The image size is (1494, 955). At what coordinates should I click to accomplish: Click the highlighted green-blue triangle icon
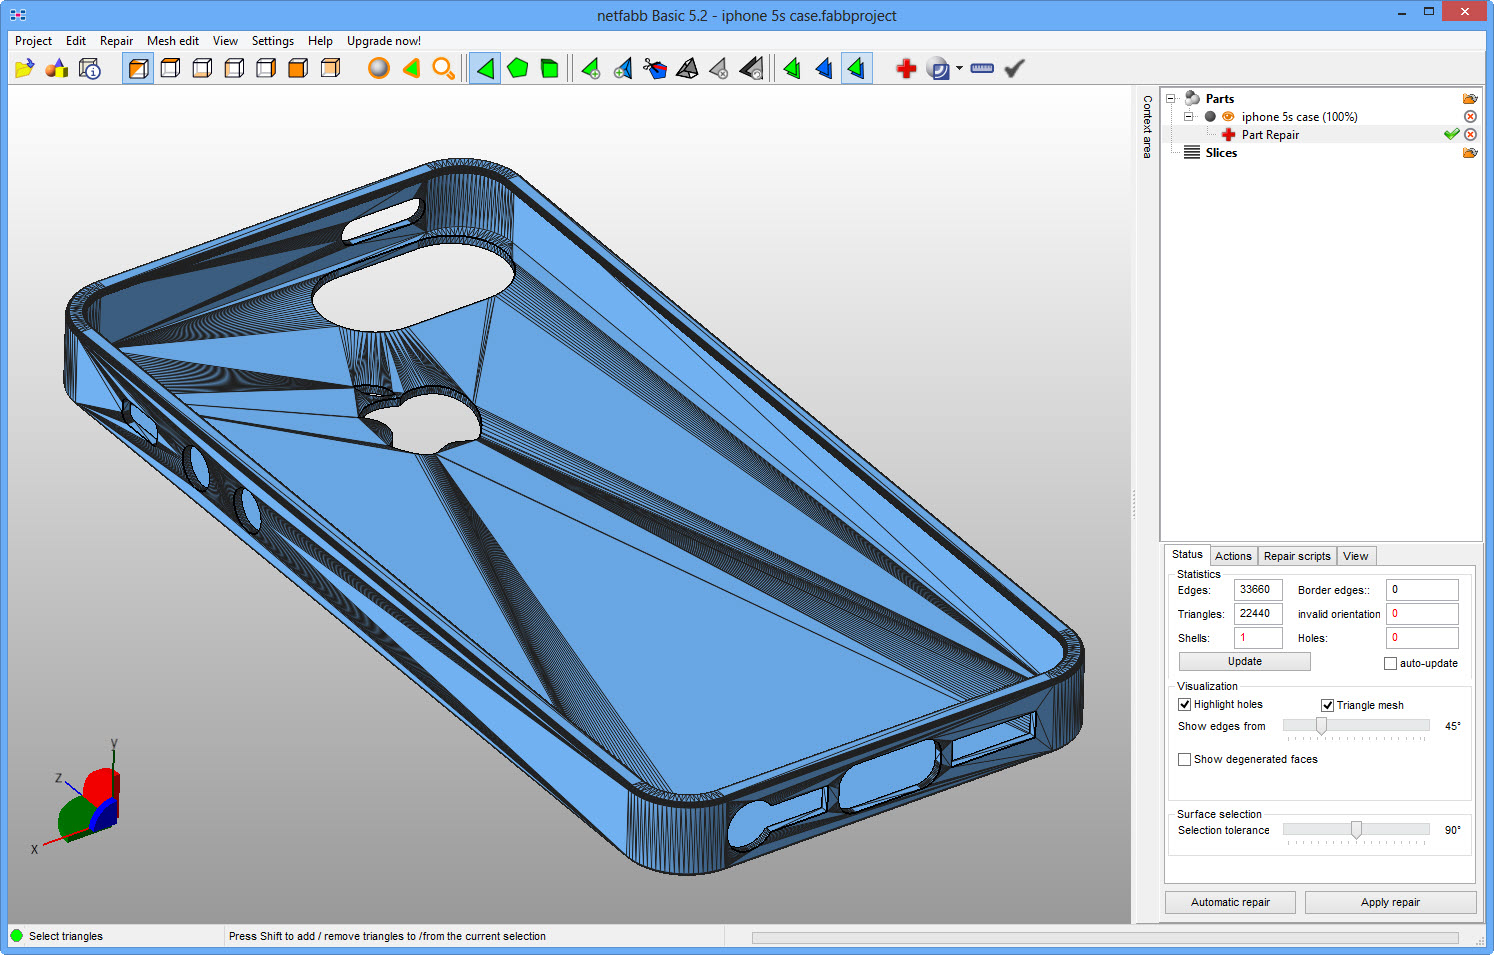click(x=856, y=68)
